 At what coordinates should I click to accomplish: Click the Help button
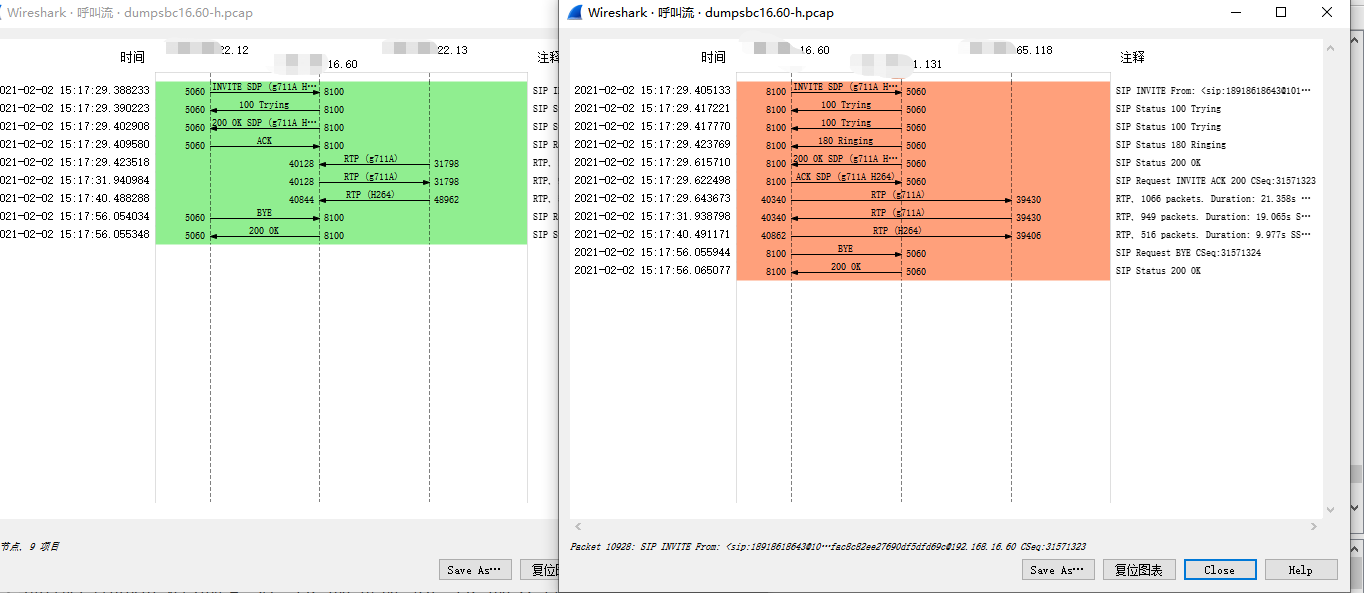(1301, 569)
